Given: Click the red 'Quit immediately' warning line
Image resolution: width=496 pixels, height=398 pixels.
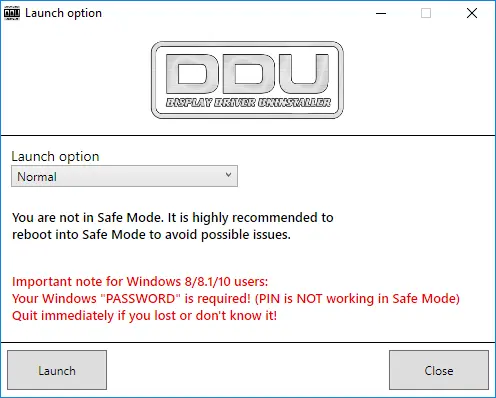Looking at the screenshot, I should pyautogui.click(x=144, y=316).
